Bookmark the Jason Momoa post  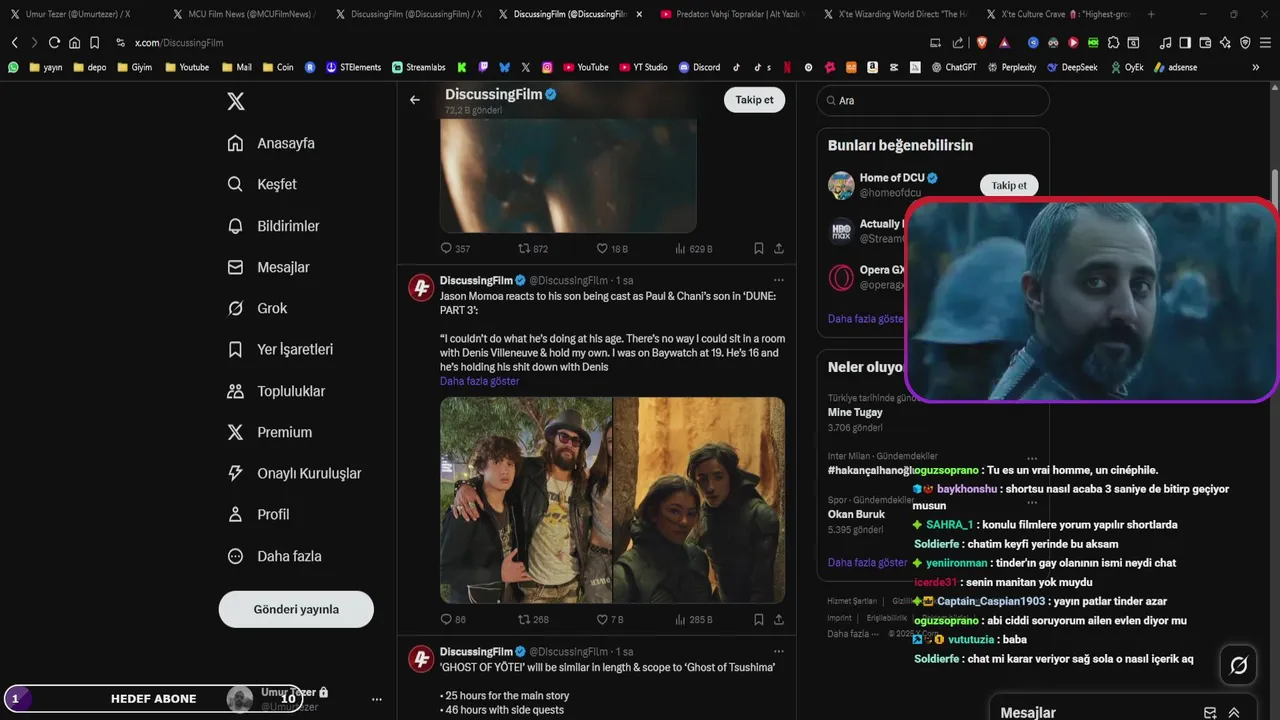[759, 619]
